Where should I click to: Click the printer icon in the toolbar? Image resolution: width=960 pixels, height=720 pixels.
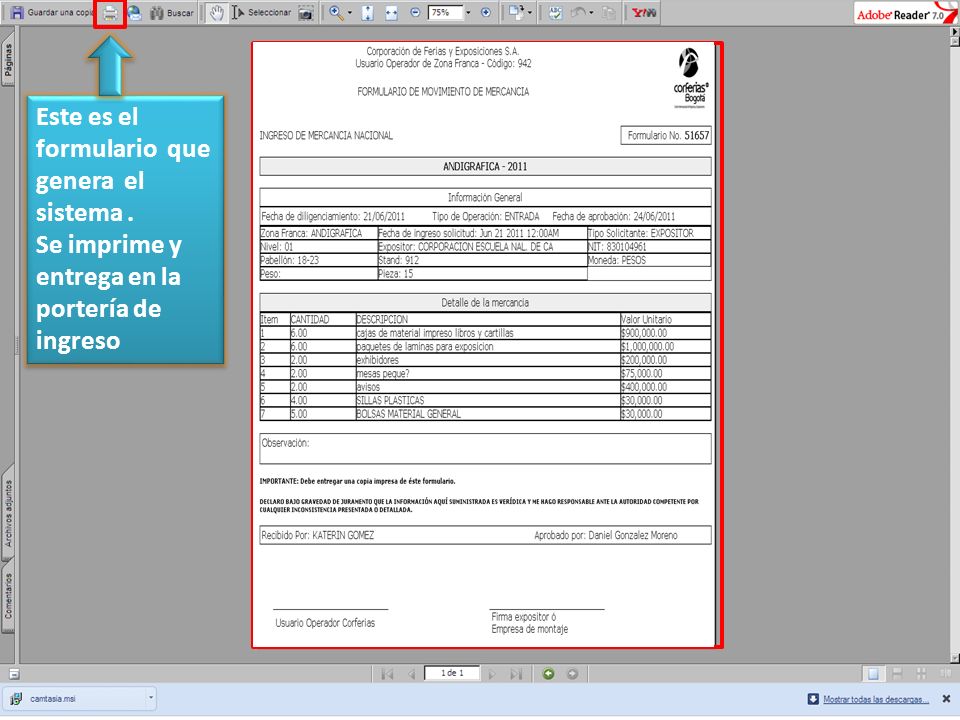(110, 13)
